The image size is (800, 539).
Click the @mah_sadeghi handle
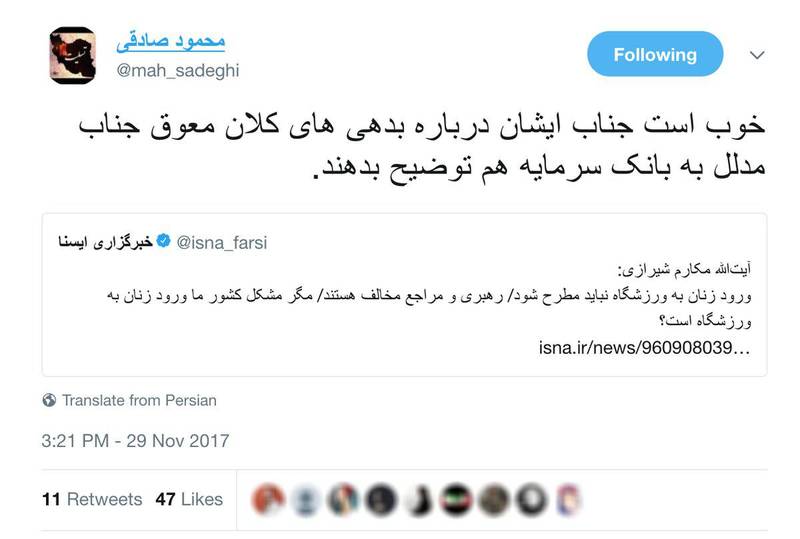(x=178, y=70)
